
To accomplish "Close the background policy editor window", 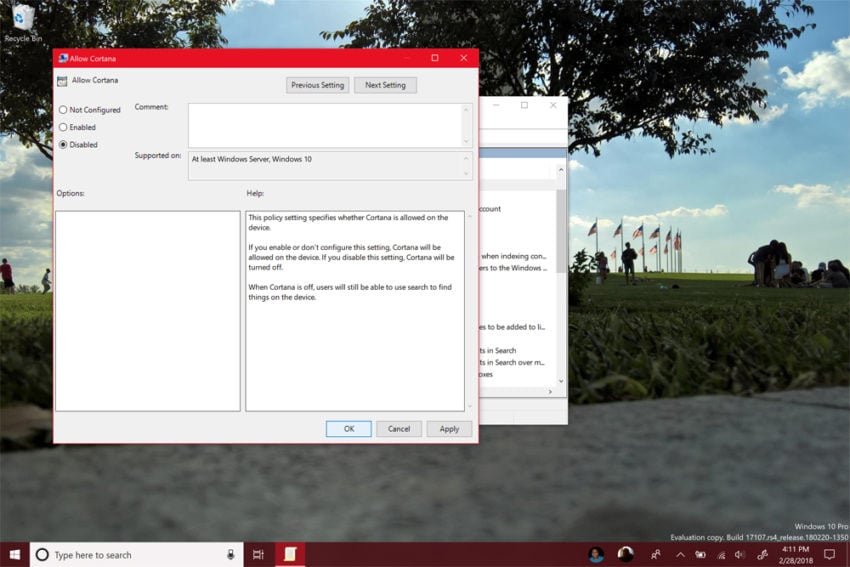I will [553, 105].
